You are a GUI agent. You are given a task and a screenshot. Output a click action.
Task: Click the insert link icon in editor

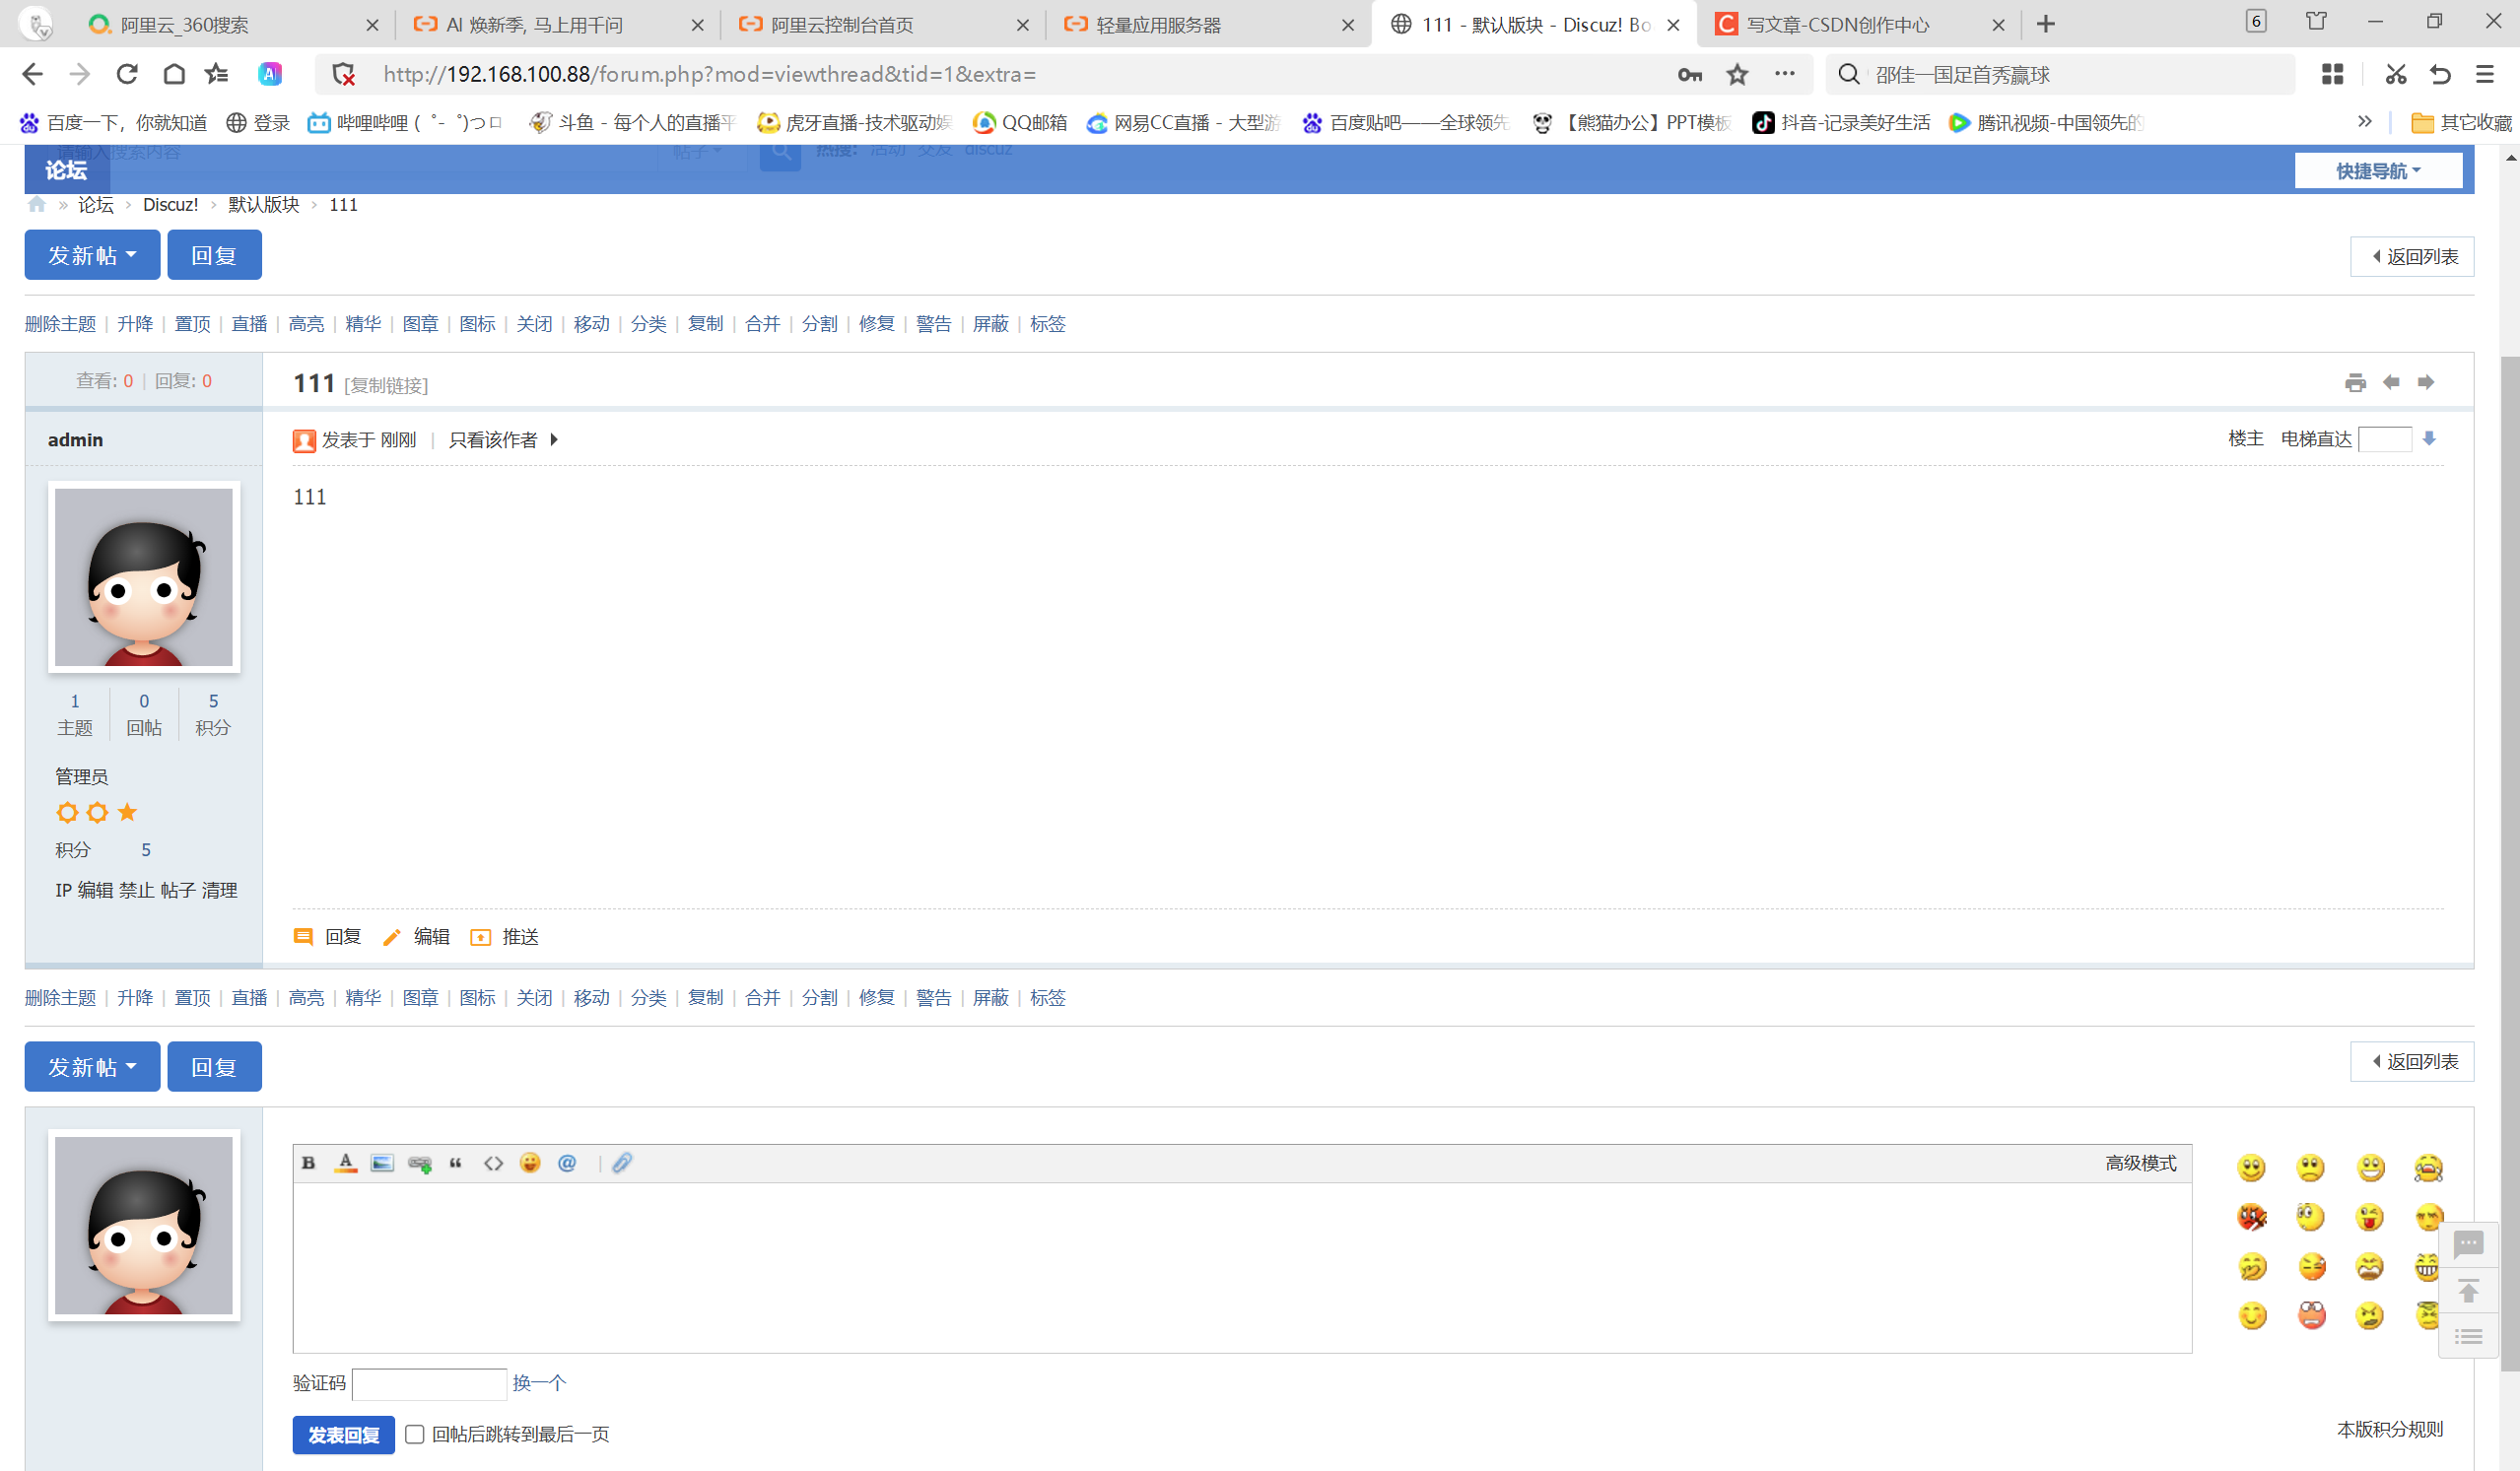pyautogui.click(x=420, y=1163)
